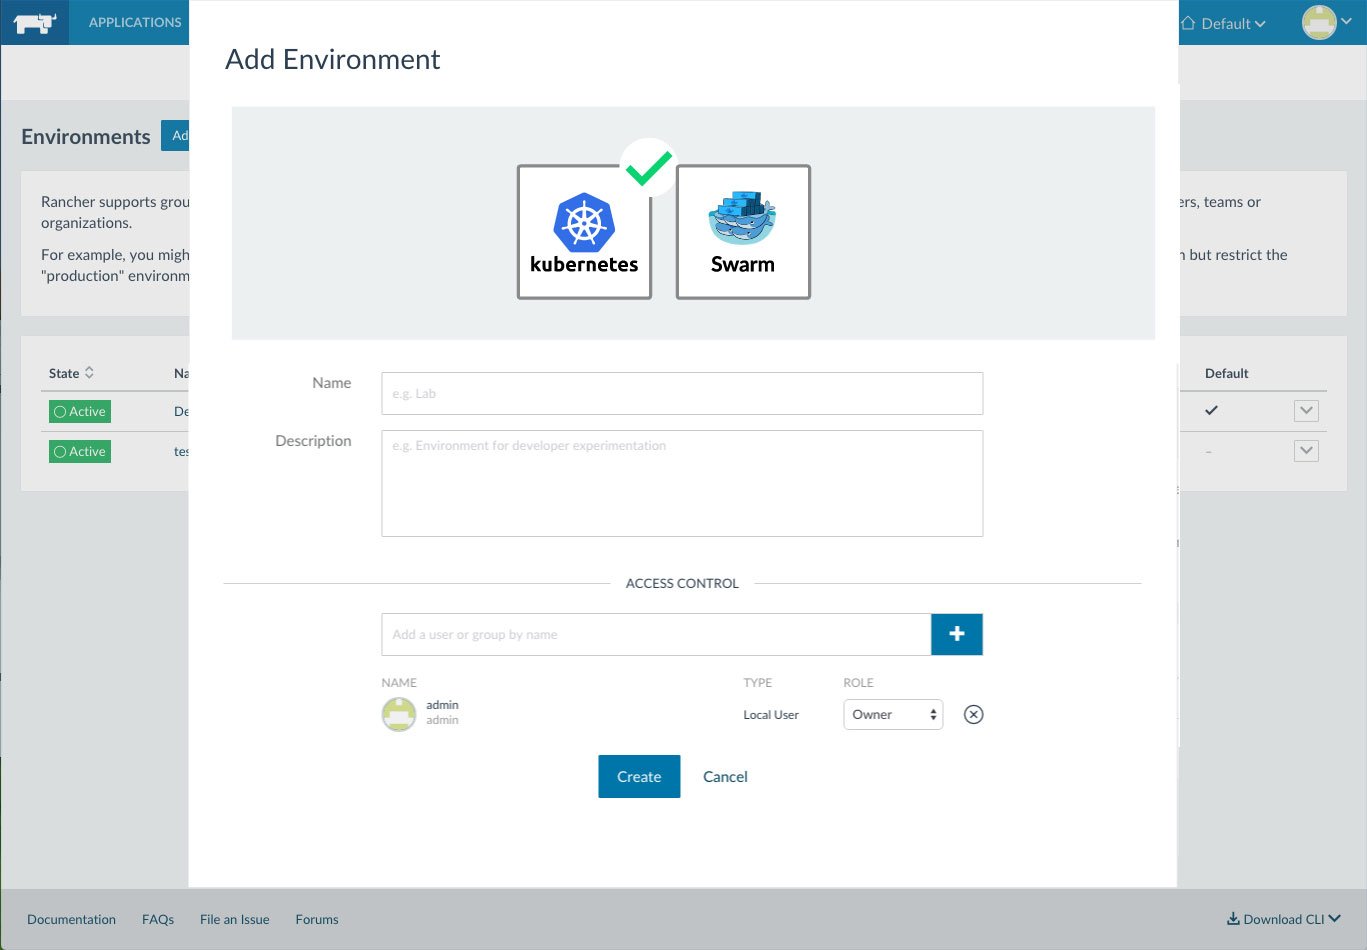1367x950 pixels.
Task: Click the checkmark in the Default column
Action: pyautogui.click(x=1211, y=410)
